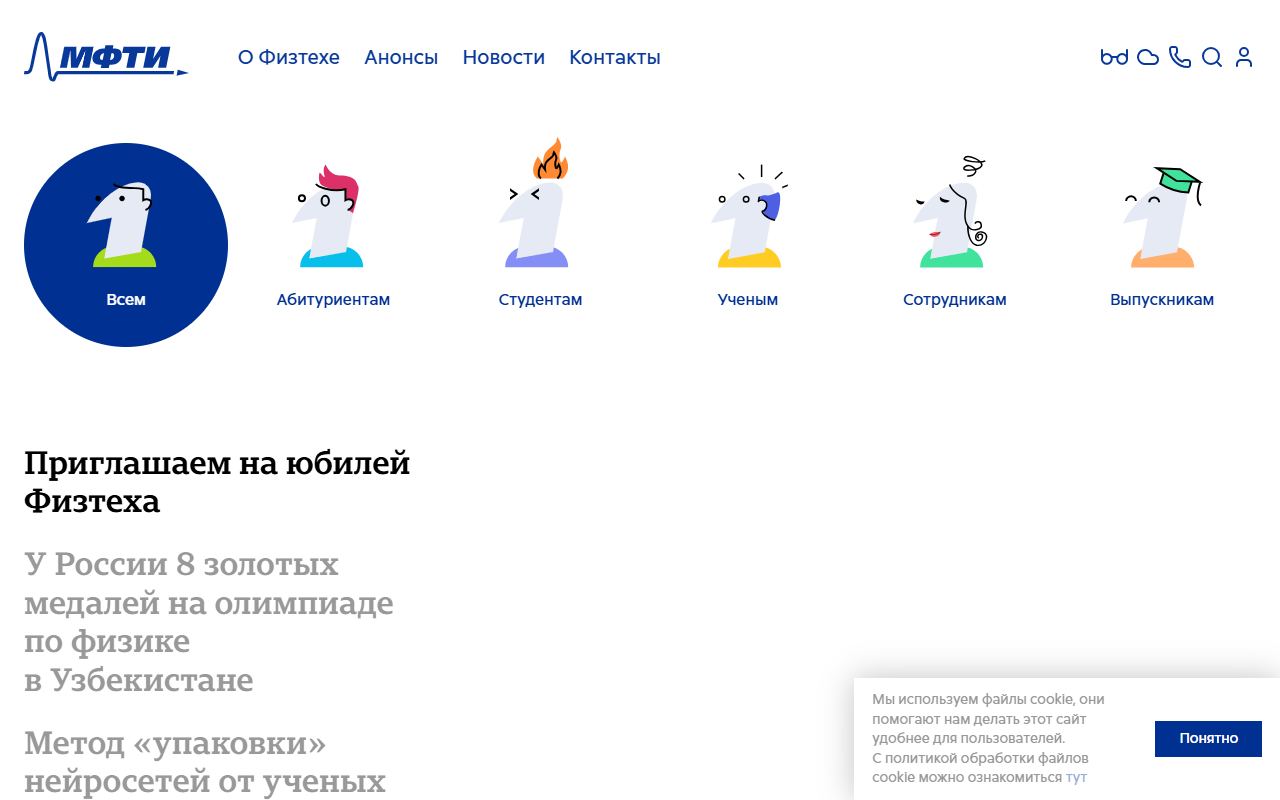Choose Выпускникам audience label
1280x800 pixels.
point(1162,299)
